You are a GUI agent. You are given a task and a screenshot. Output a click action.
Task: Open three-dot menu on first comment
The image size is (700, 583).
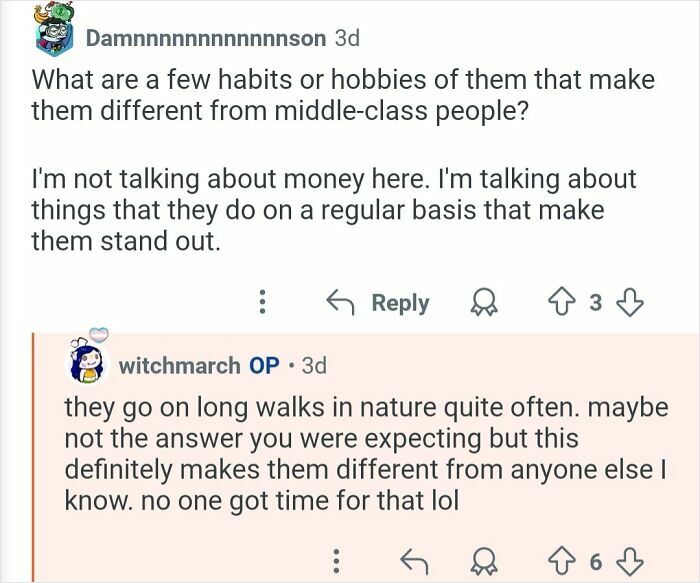263,302
